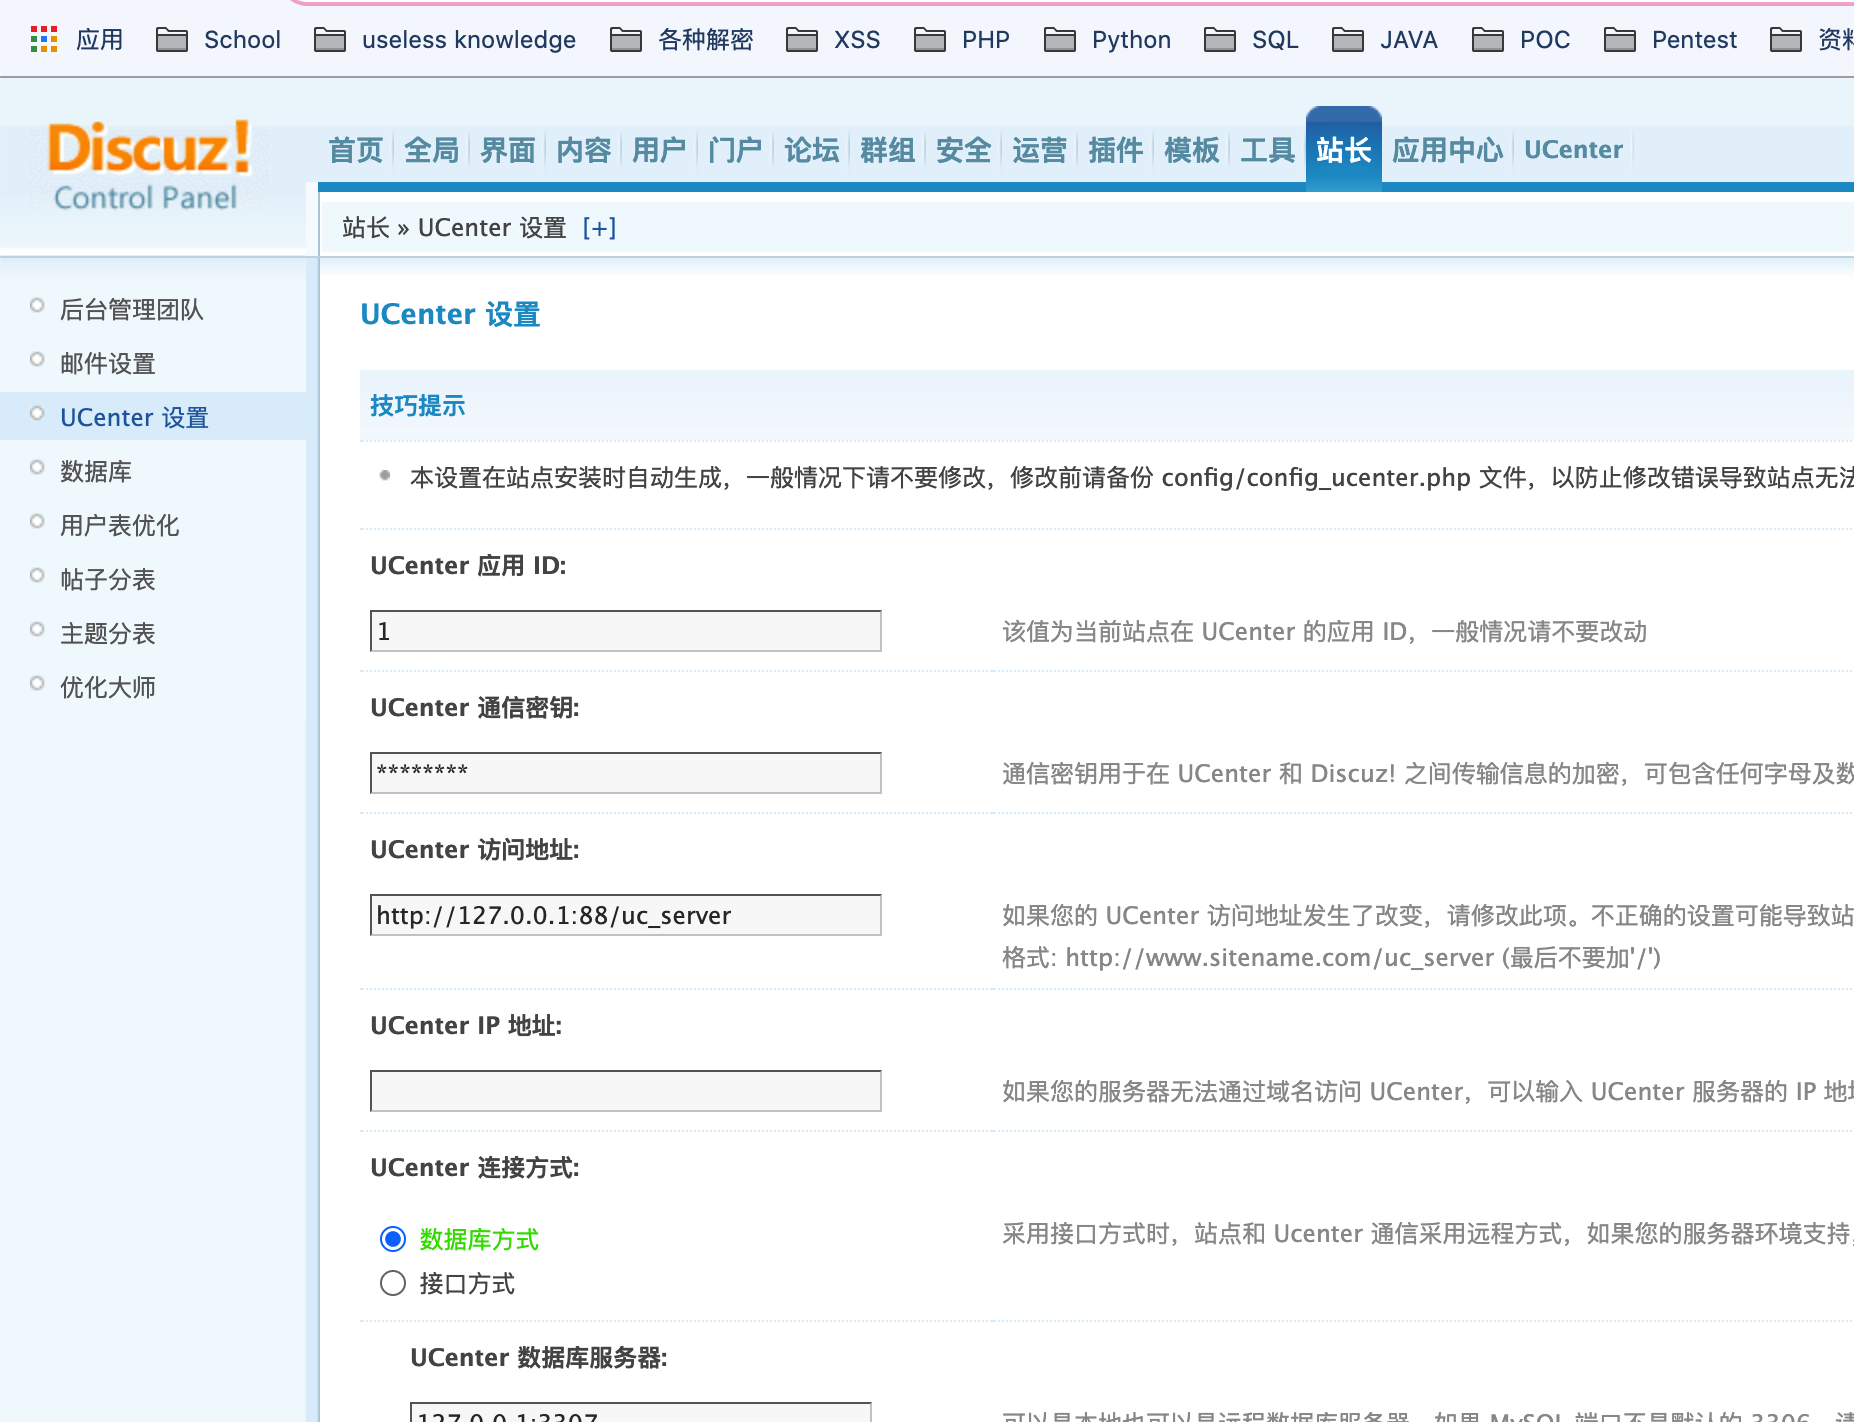Viewport: 1854px width, 1422px height.
Task: Switch to the 用户 nav tab
Action: coord(659,150)
